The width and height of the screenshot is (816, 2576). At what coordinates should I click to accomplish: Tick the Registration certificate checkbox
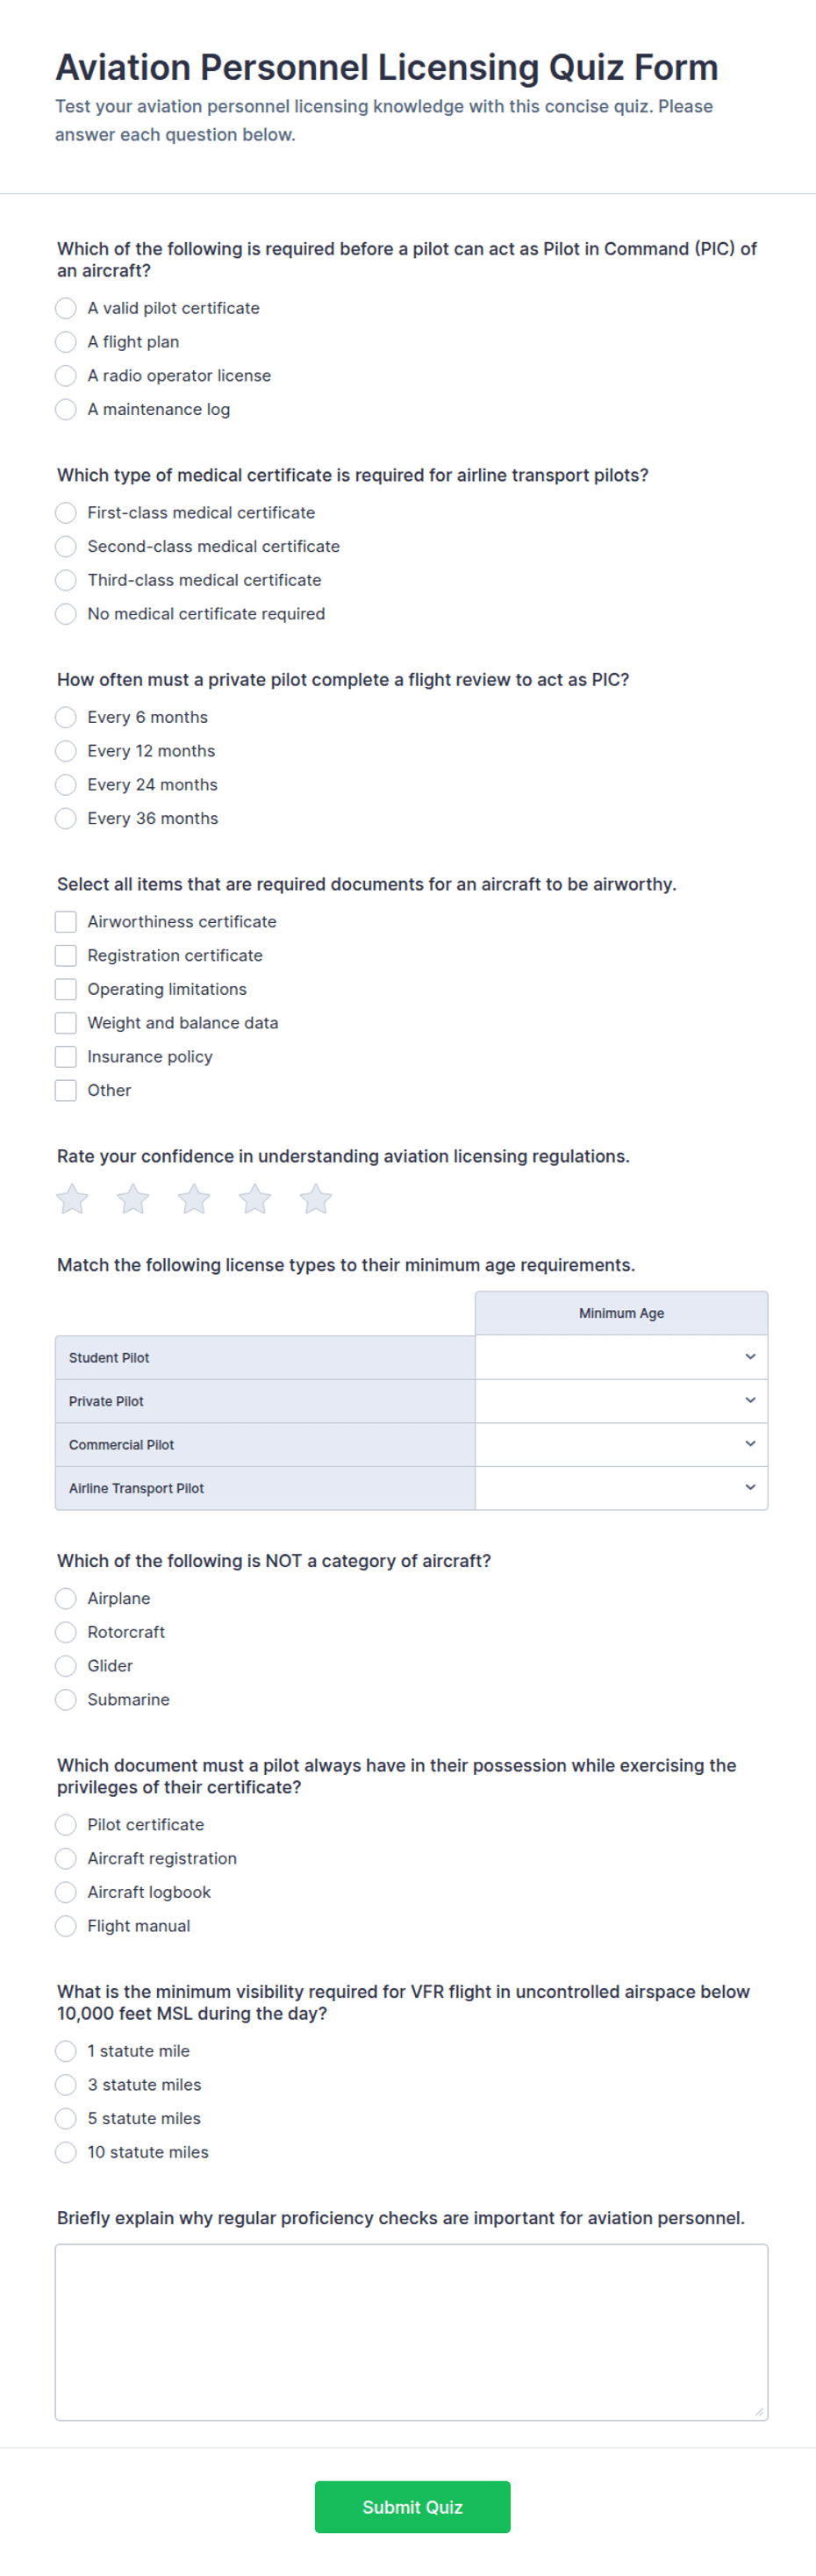coord(66,956)
